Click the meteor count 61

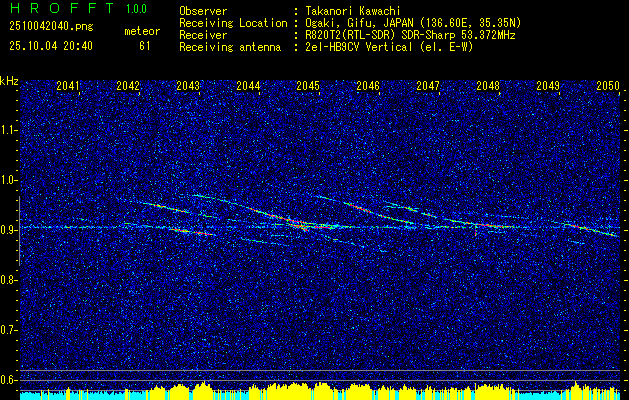(x=144, y=46)
